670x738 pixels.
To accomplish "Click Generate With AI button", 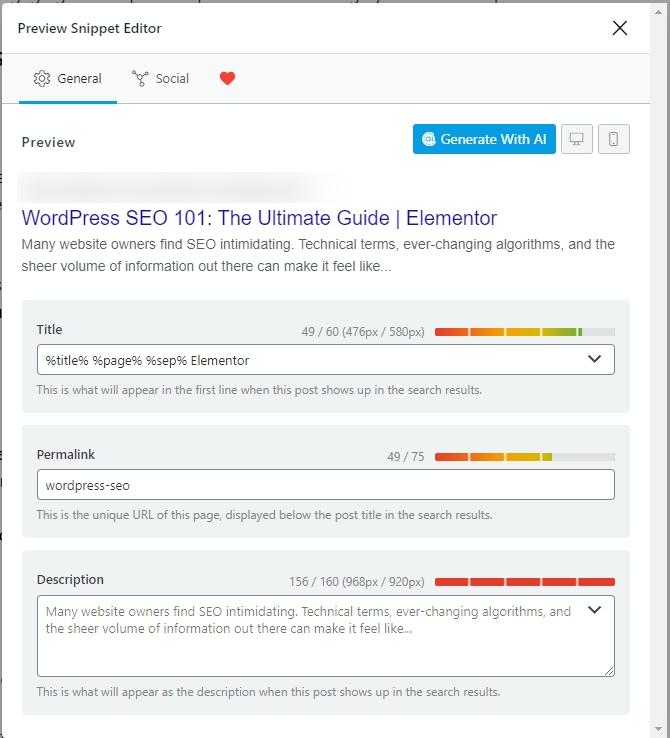I will pos(484,139).
